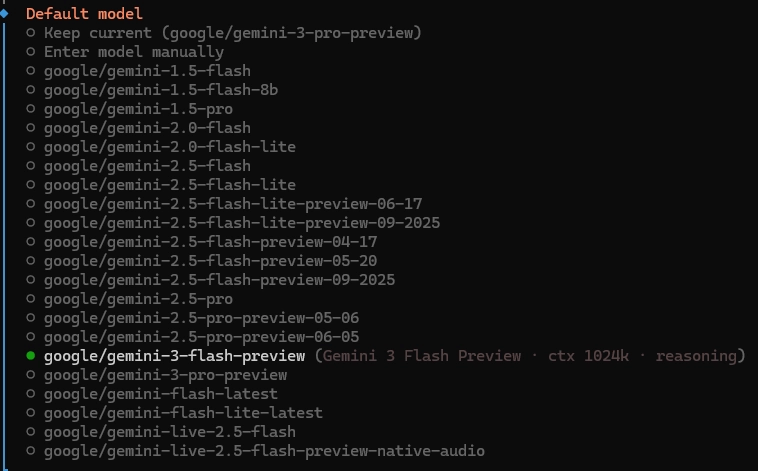Select gemini-2.5-pro-preview-06-05 option

click(201, 337)
